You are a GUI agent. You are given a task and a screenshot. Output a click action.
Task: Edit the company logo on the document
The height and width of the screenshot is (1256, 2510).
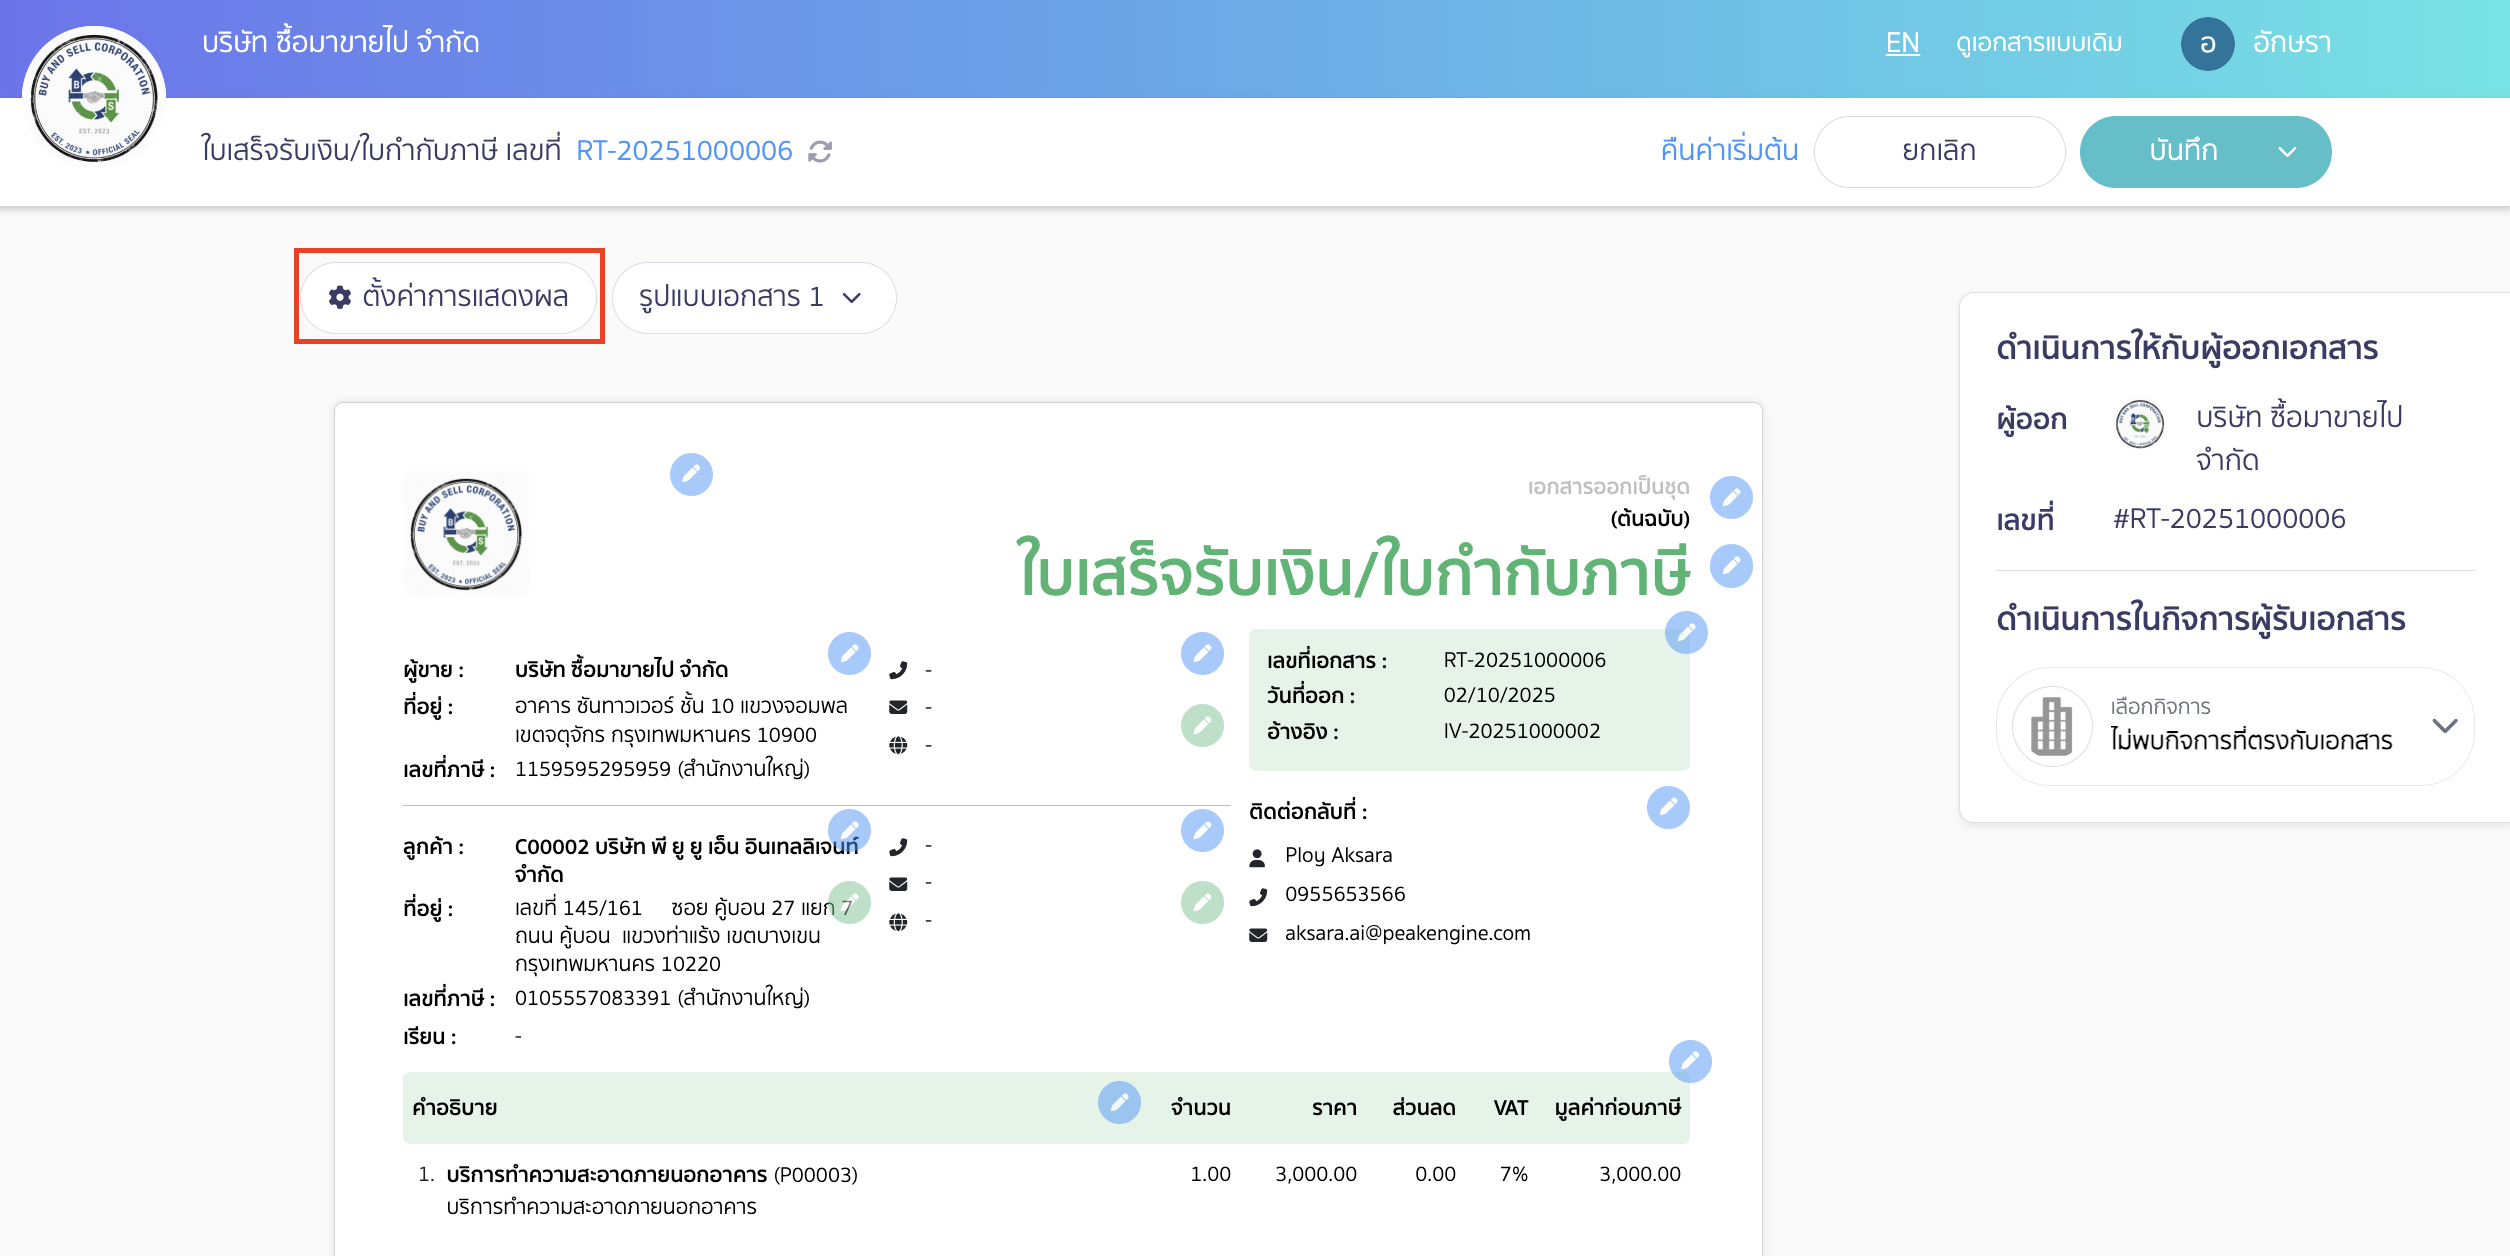click(x=693, y=475)
